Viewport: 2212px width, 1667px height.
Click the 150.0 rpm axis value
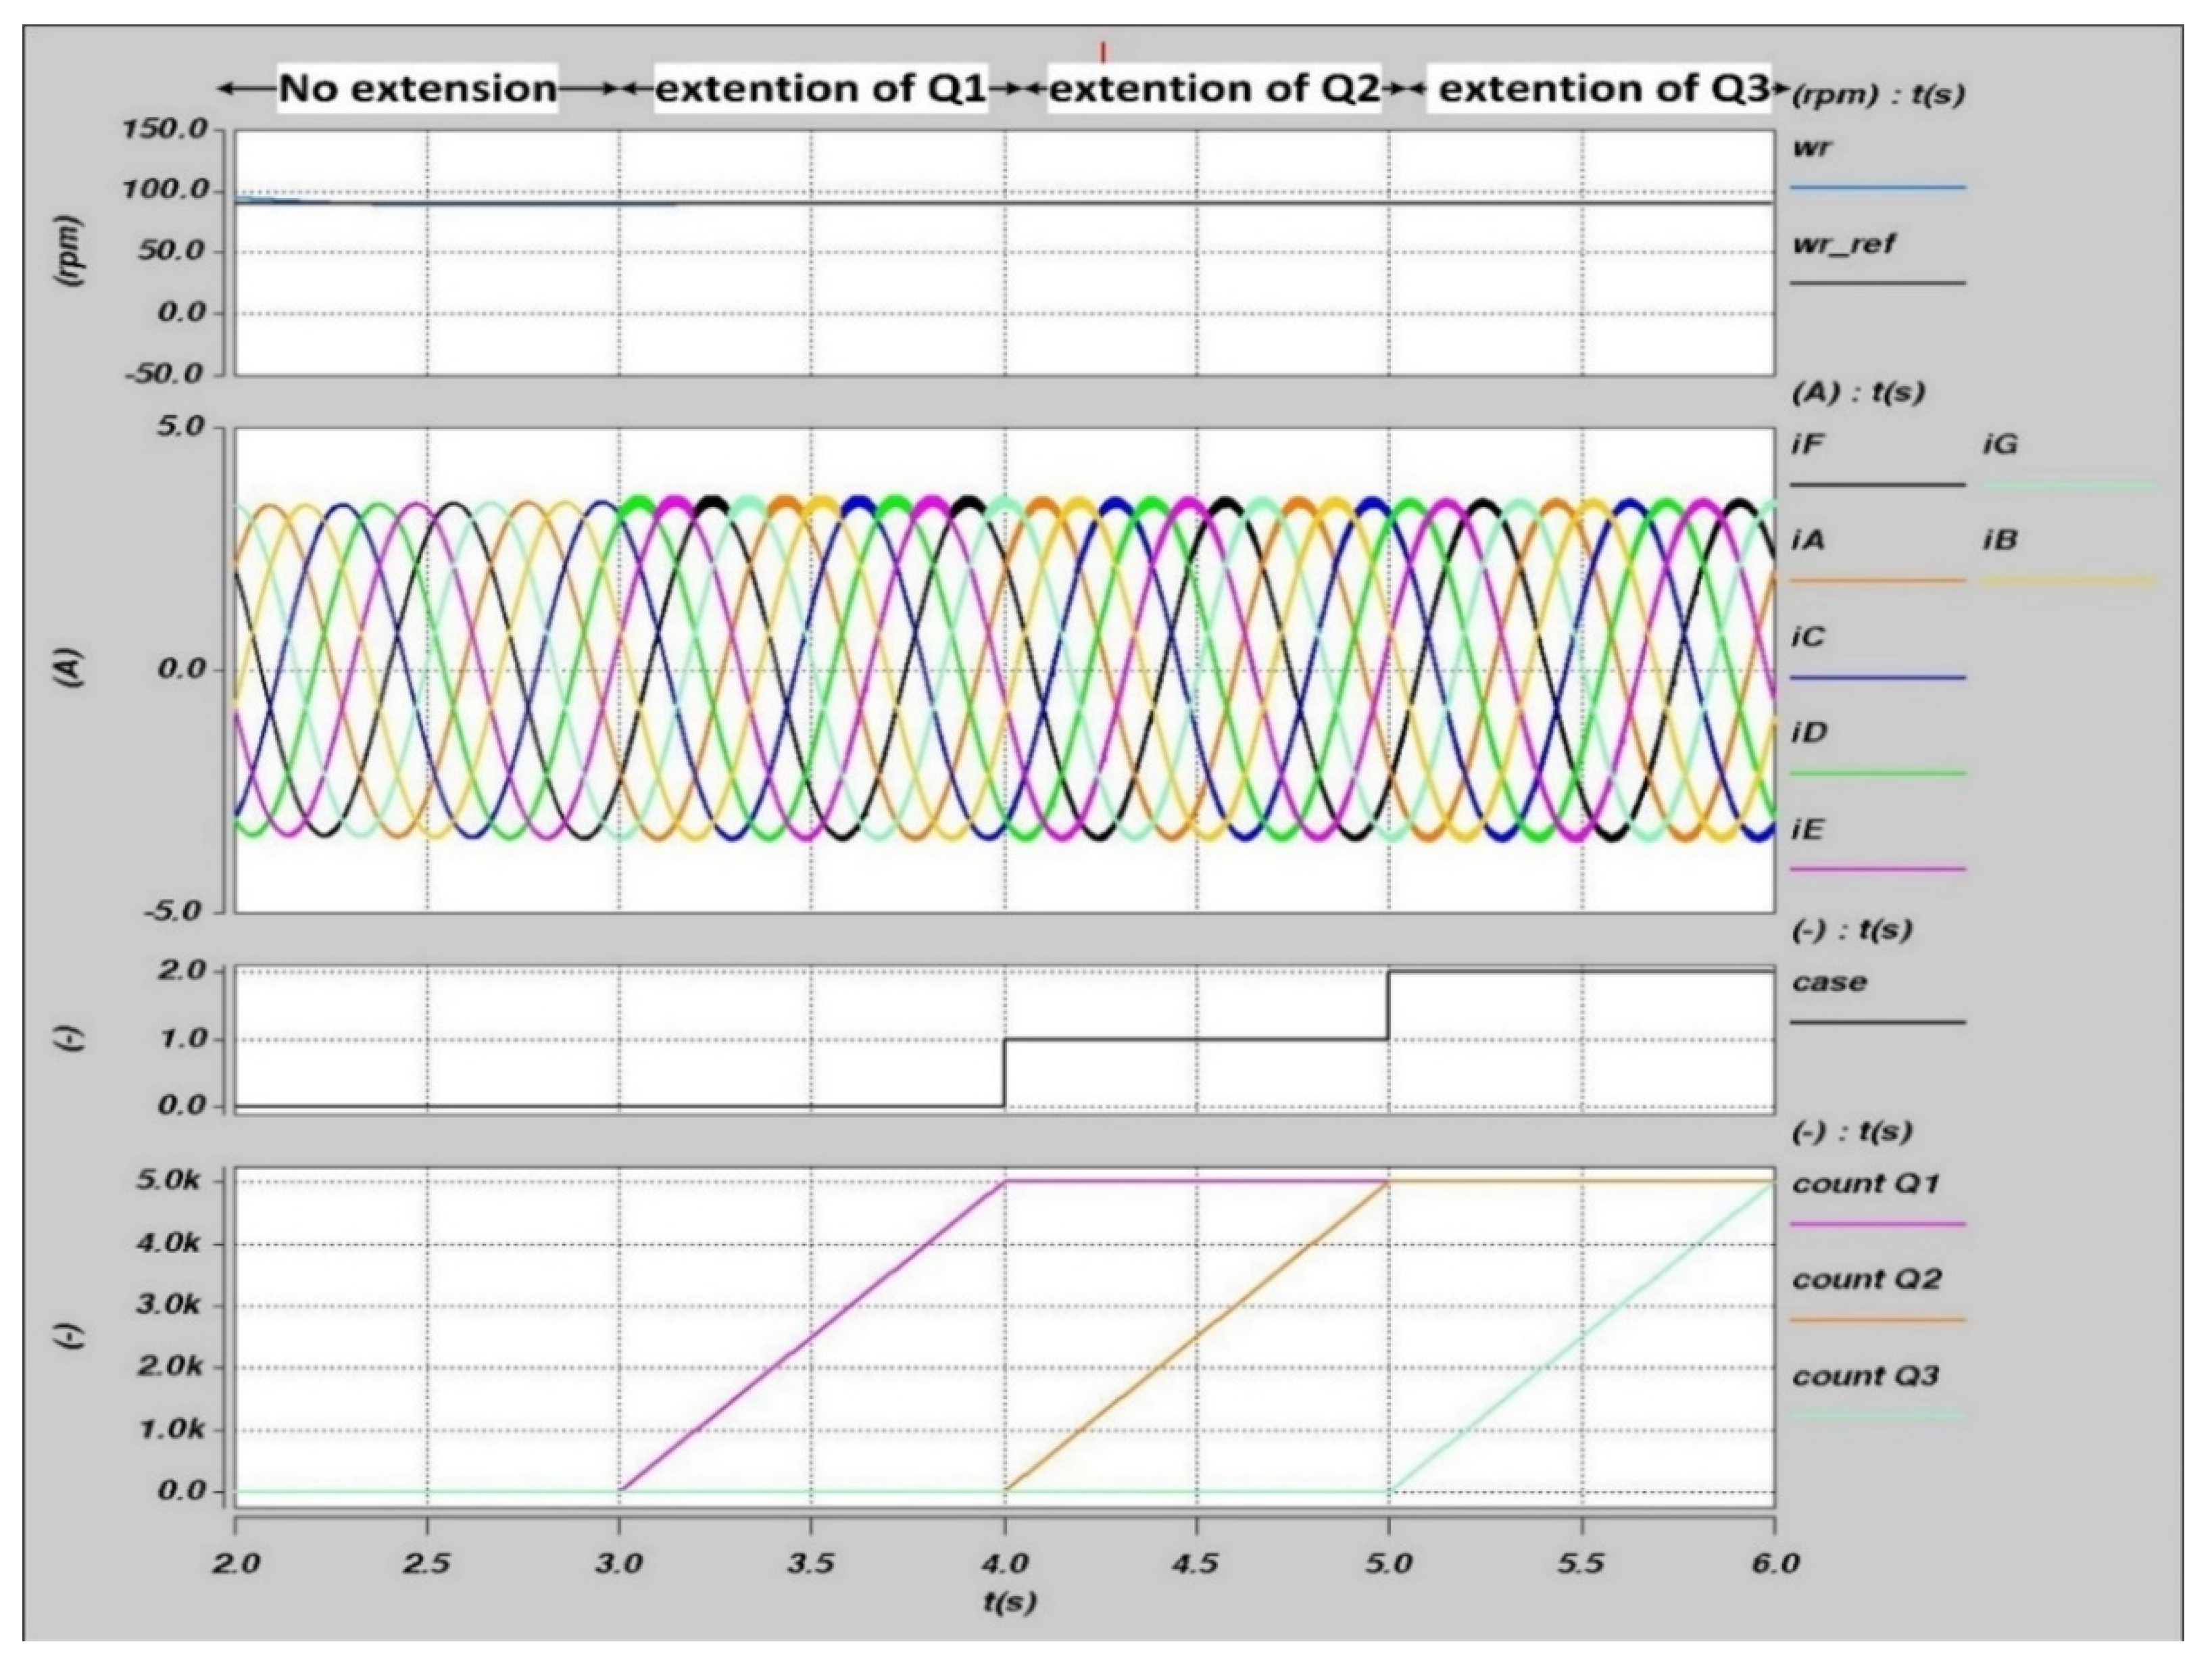coord(165,129)
